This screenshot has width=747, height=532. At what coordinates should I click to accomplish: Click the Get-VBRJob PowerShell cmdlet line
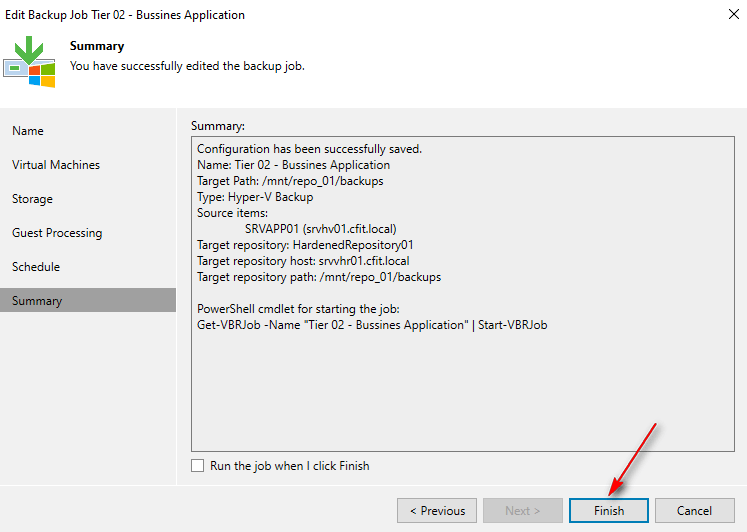372,325
